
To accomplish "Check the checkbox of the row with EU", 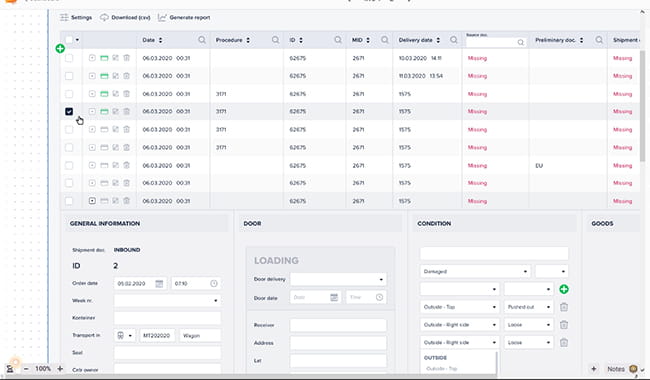I will tap(69, 165).
